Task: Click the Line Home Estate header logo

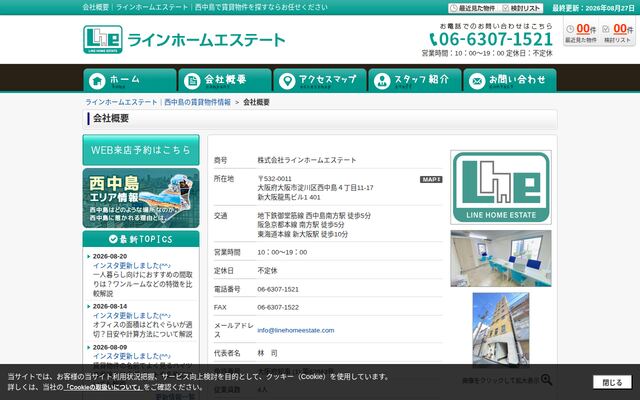Action: point(184,40)
